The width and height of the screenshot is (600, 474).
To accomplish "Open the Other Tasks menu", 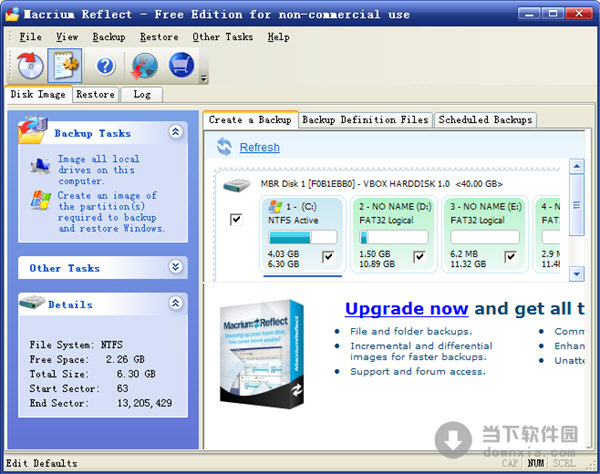I will click(223, 37).
